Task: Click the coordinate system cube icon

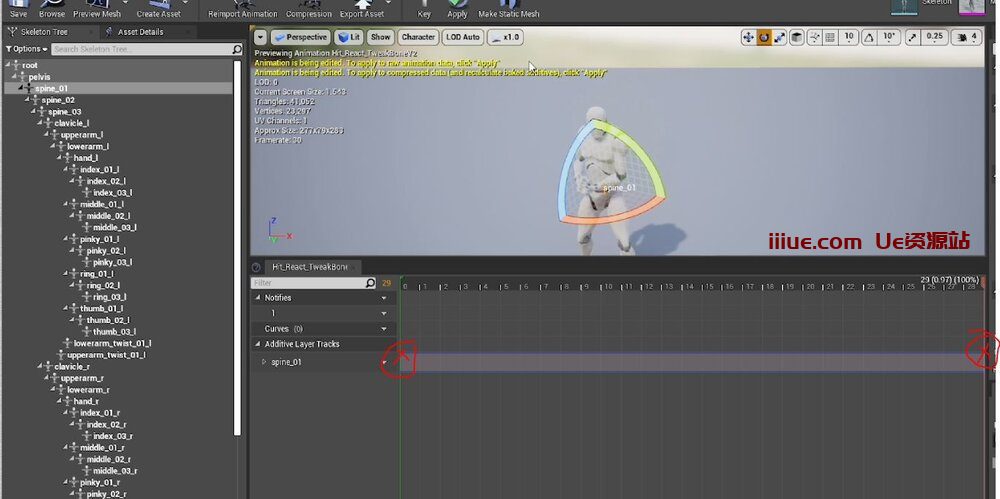Action: pyautogui.click(x=797, y=37)
